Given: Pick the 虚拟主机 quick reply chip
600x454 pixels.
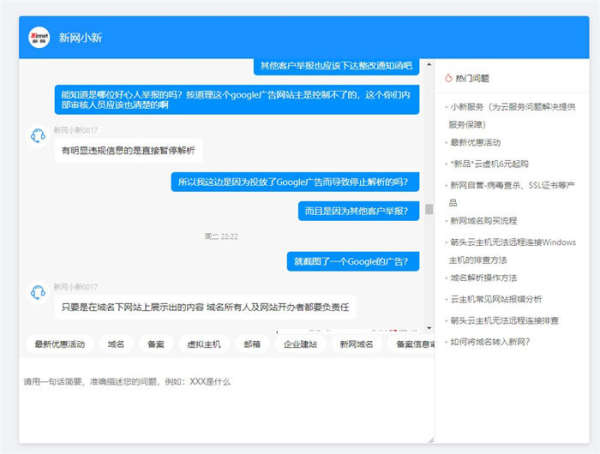Looking at the screenshot, I should (x=203, y=344).
